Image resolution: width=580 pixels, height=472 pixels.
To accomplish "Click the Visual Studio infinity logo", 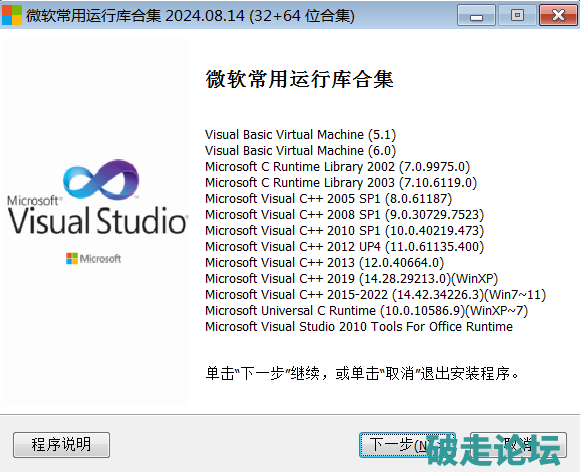I will (x=101, y=180).
